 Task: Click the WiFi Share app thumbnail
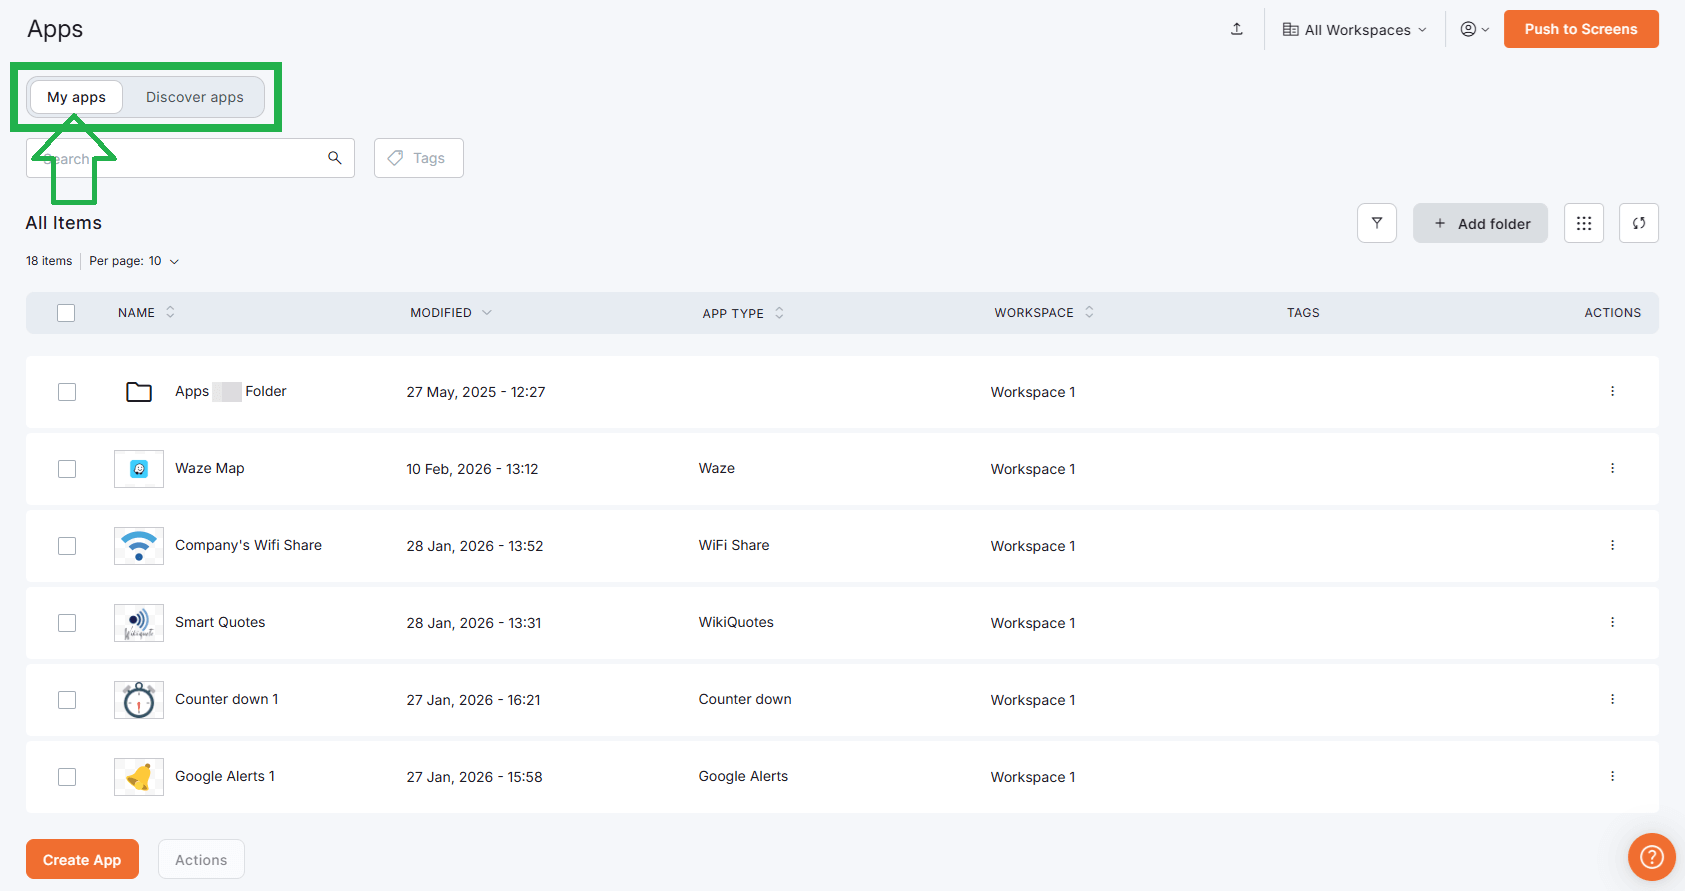click(x=139, y=546)
